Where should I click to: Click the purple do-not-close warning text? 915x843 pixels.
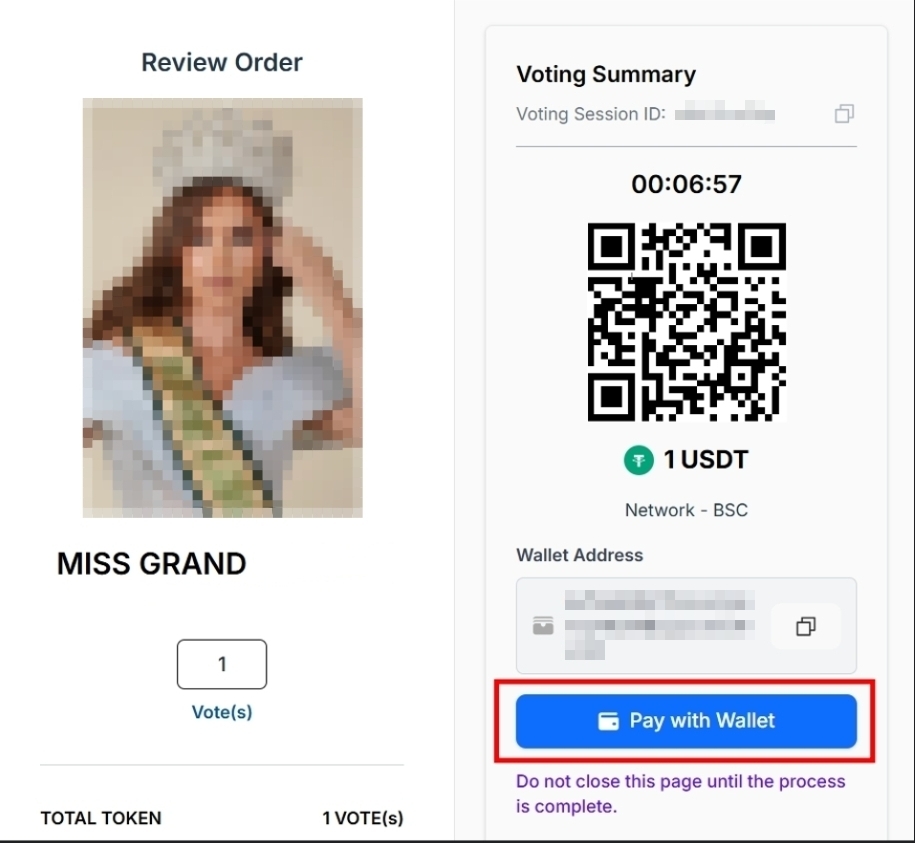680,793
